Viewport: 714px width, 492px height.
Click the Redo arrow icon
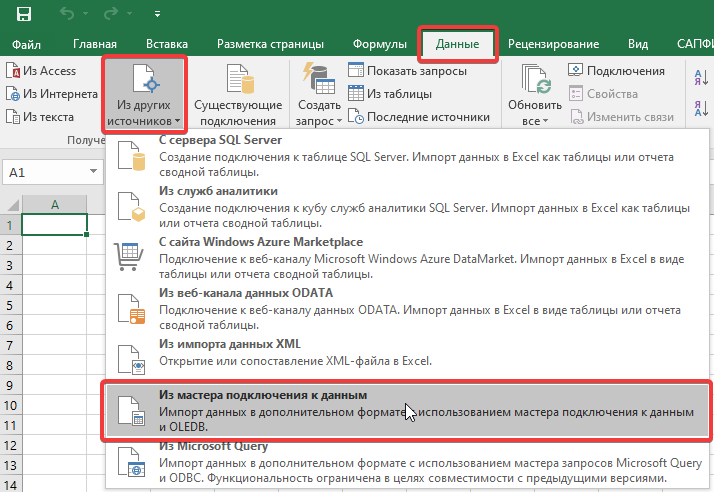pyautogui.click(x=111, y=14)
